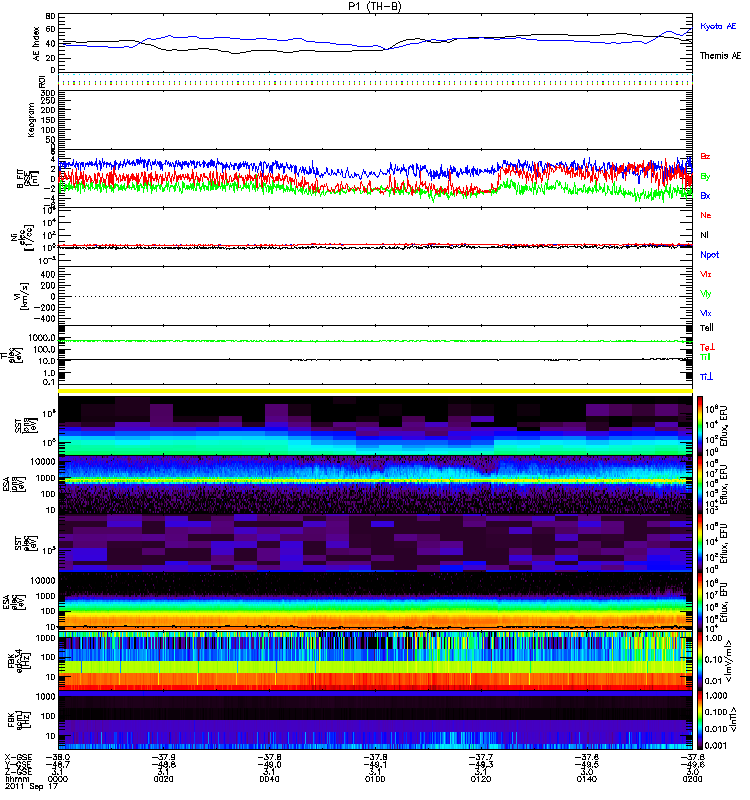Viewport: 750px width, 800px height.
Task: Click the X-GSE value "-37.7"
Action: click(481, 758)
